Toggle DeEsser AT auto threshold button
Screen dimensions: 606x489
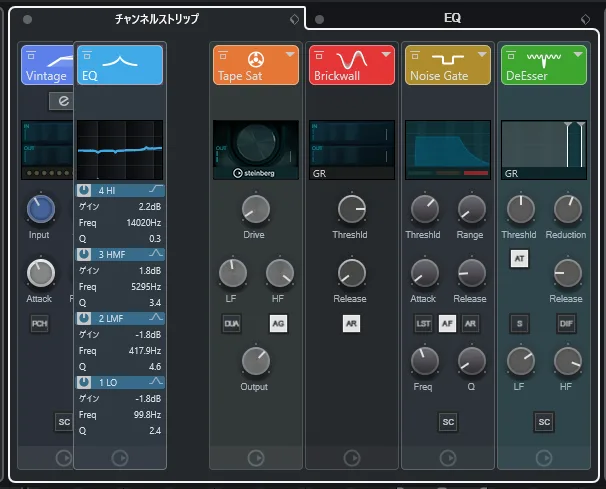[519, 259]
